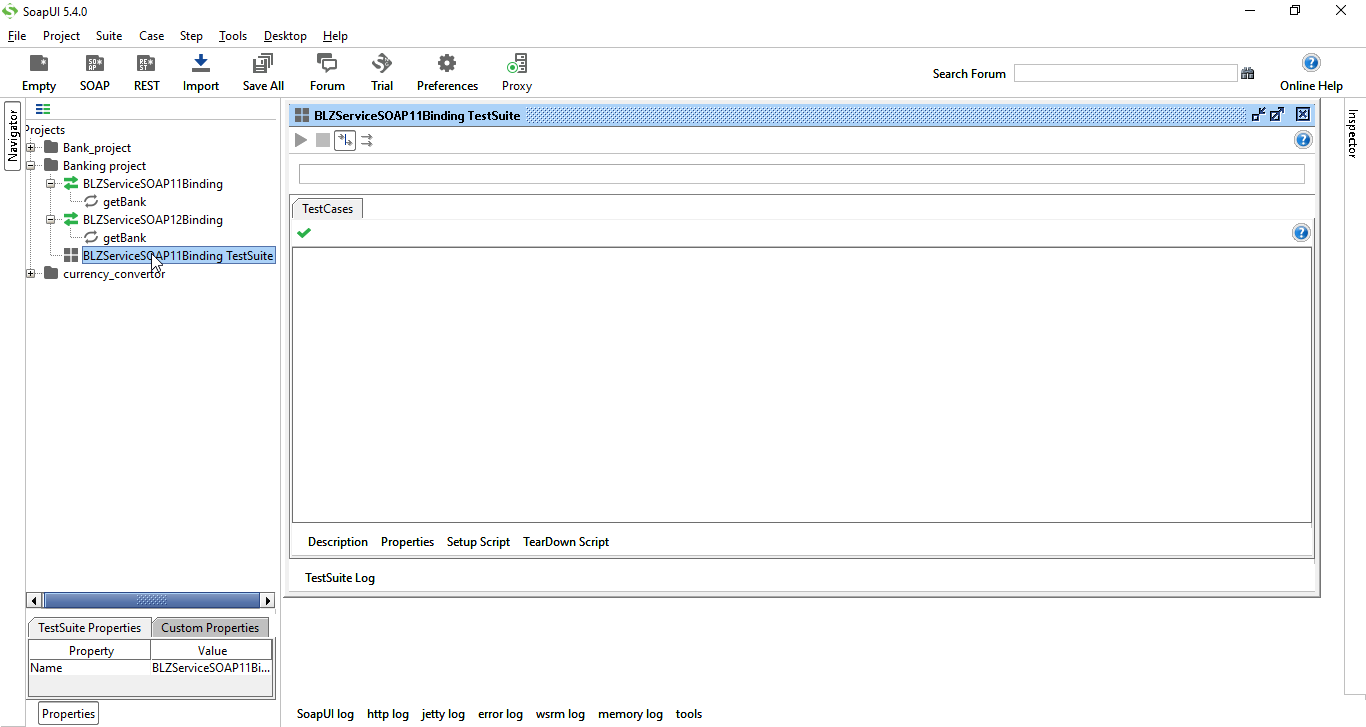The image size is (1366, 727).
Task: Stop the running TestSuite
Action: 322,140
